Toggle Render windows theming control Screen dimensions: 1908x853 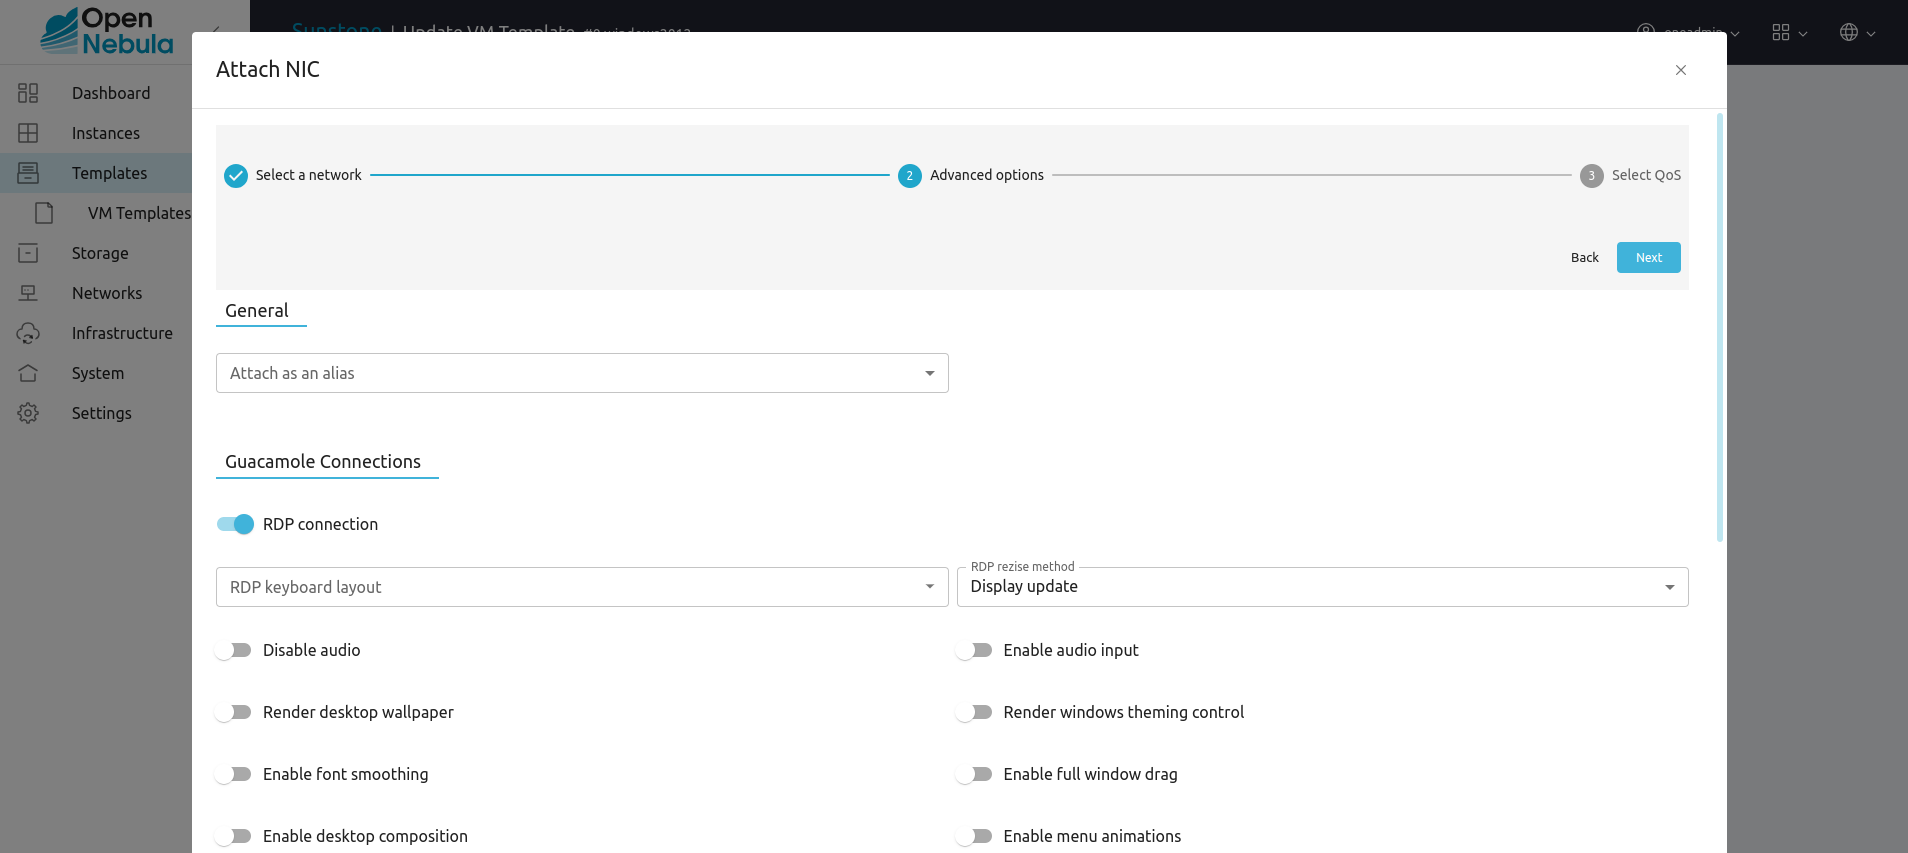974,712
